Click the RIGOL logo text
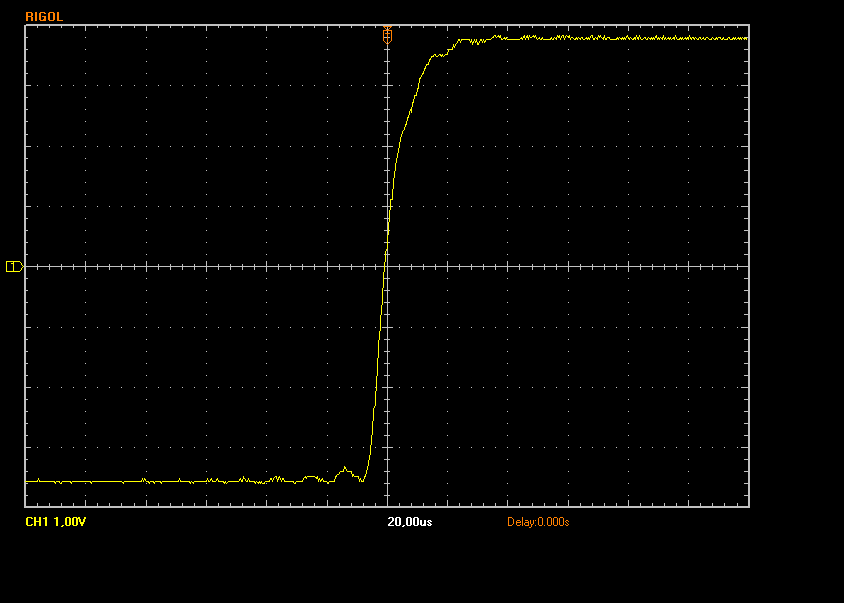The image size is (844, 603). click(44, 17)
